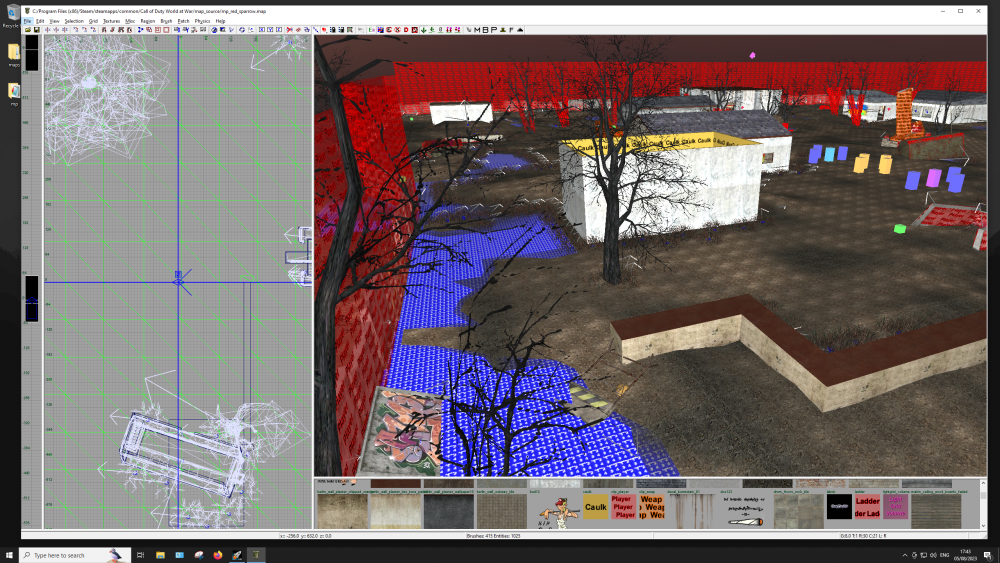Toggle the M toolbar button
The height and width of the screenshot is (563, 1000).
476,29
